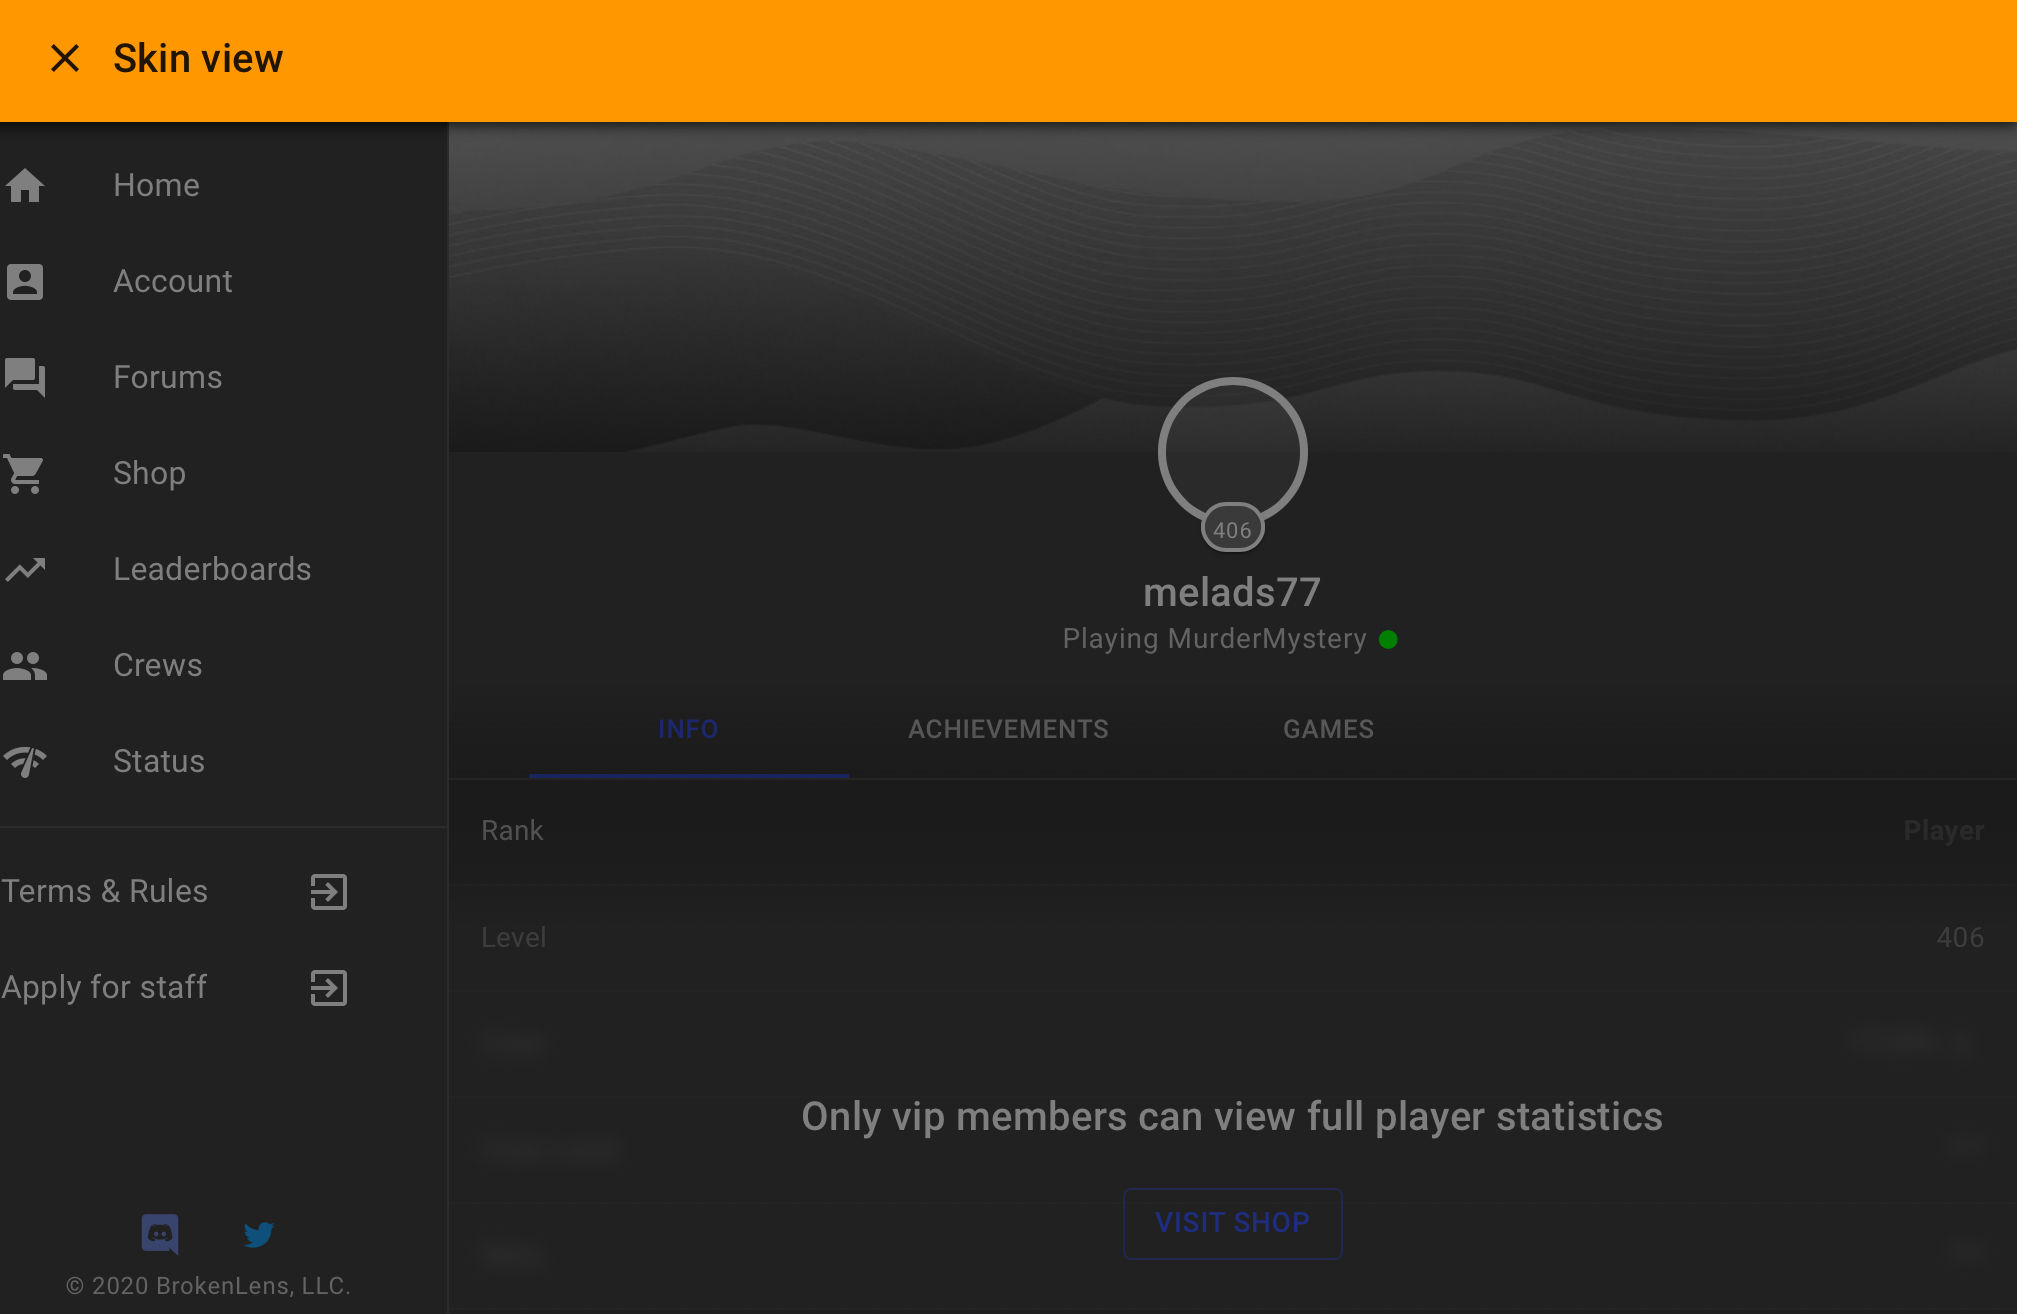Switch to the ACHIEVEMENTS tab

point(1008,729)
